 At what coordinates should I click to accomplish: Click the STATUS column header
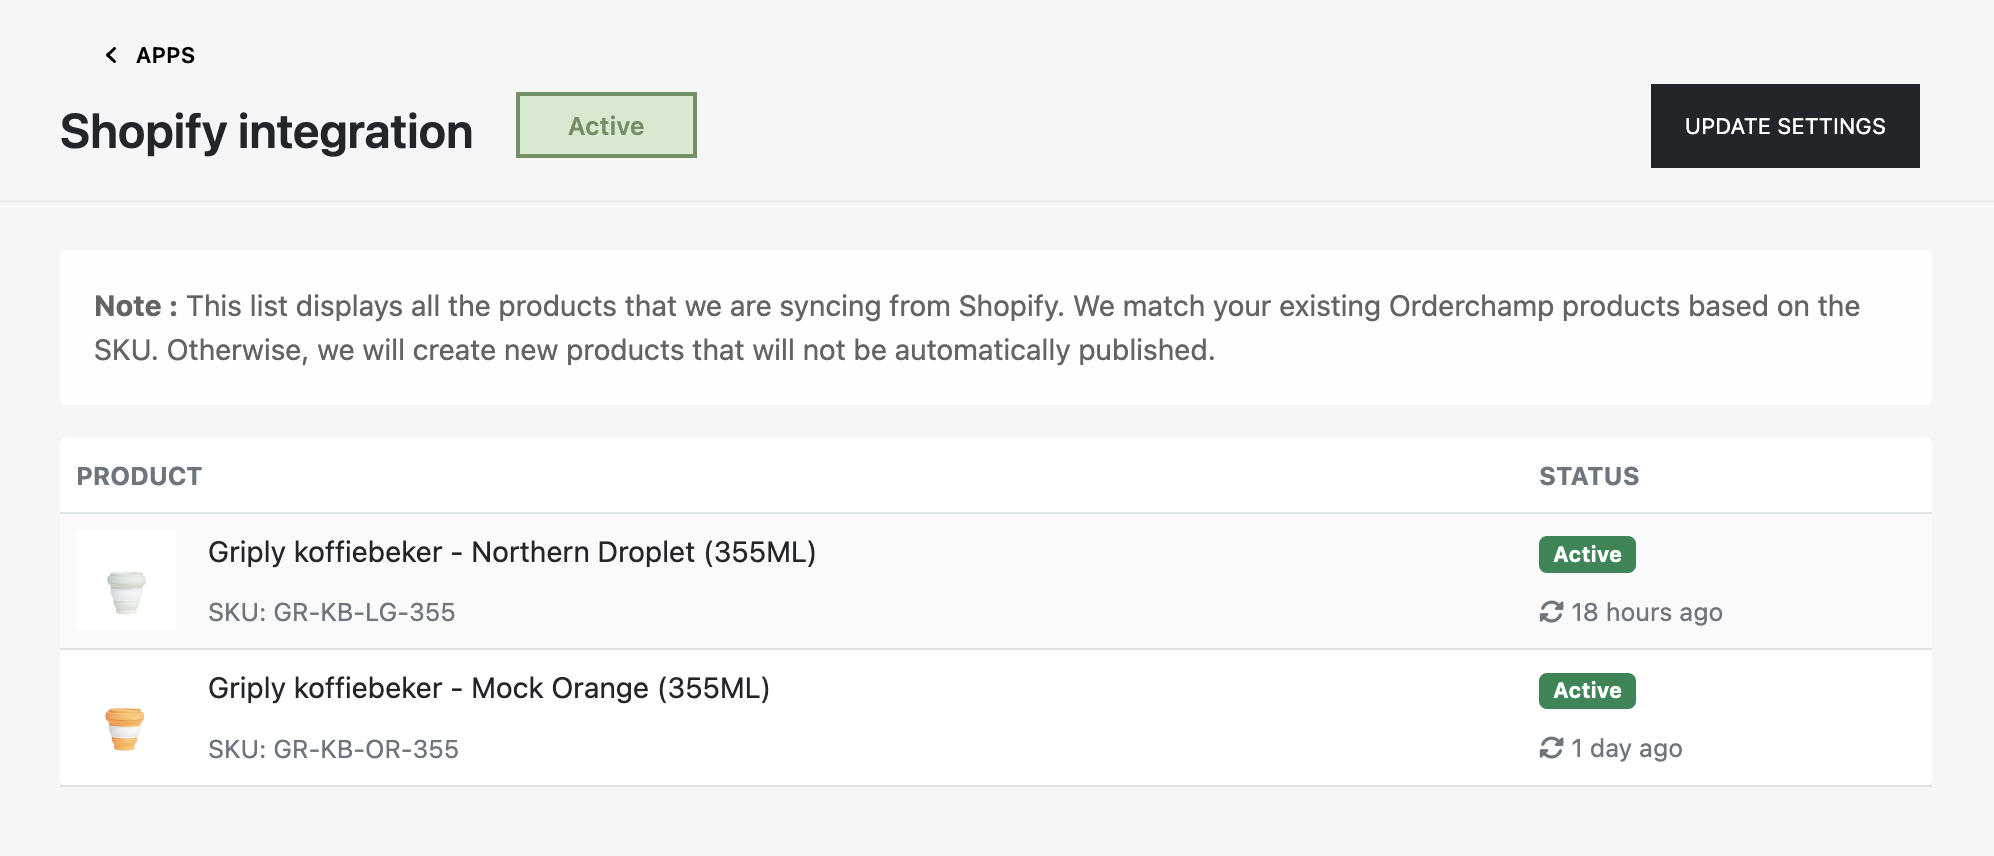(1589, 476)
